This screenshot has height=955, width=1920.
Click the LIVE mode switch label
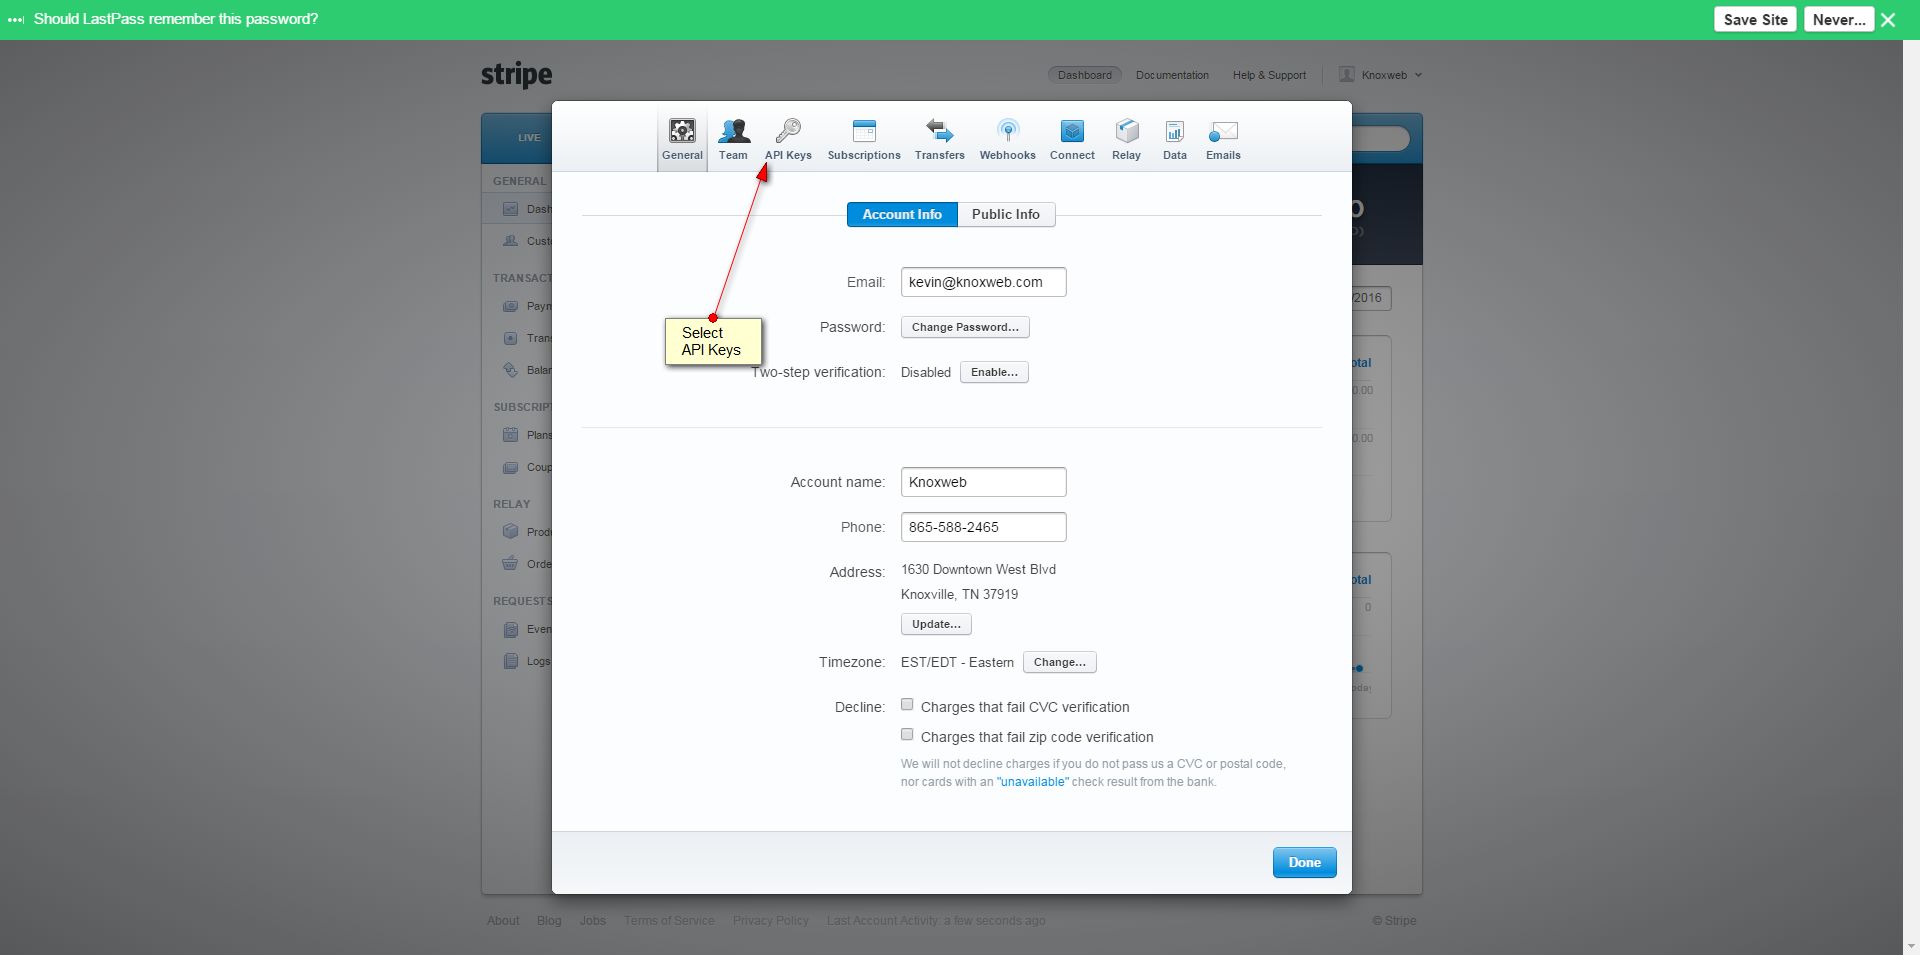click(529, 138)
